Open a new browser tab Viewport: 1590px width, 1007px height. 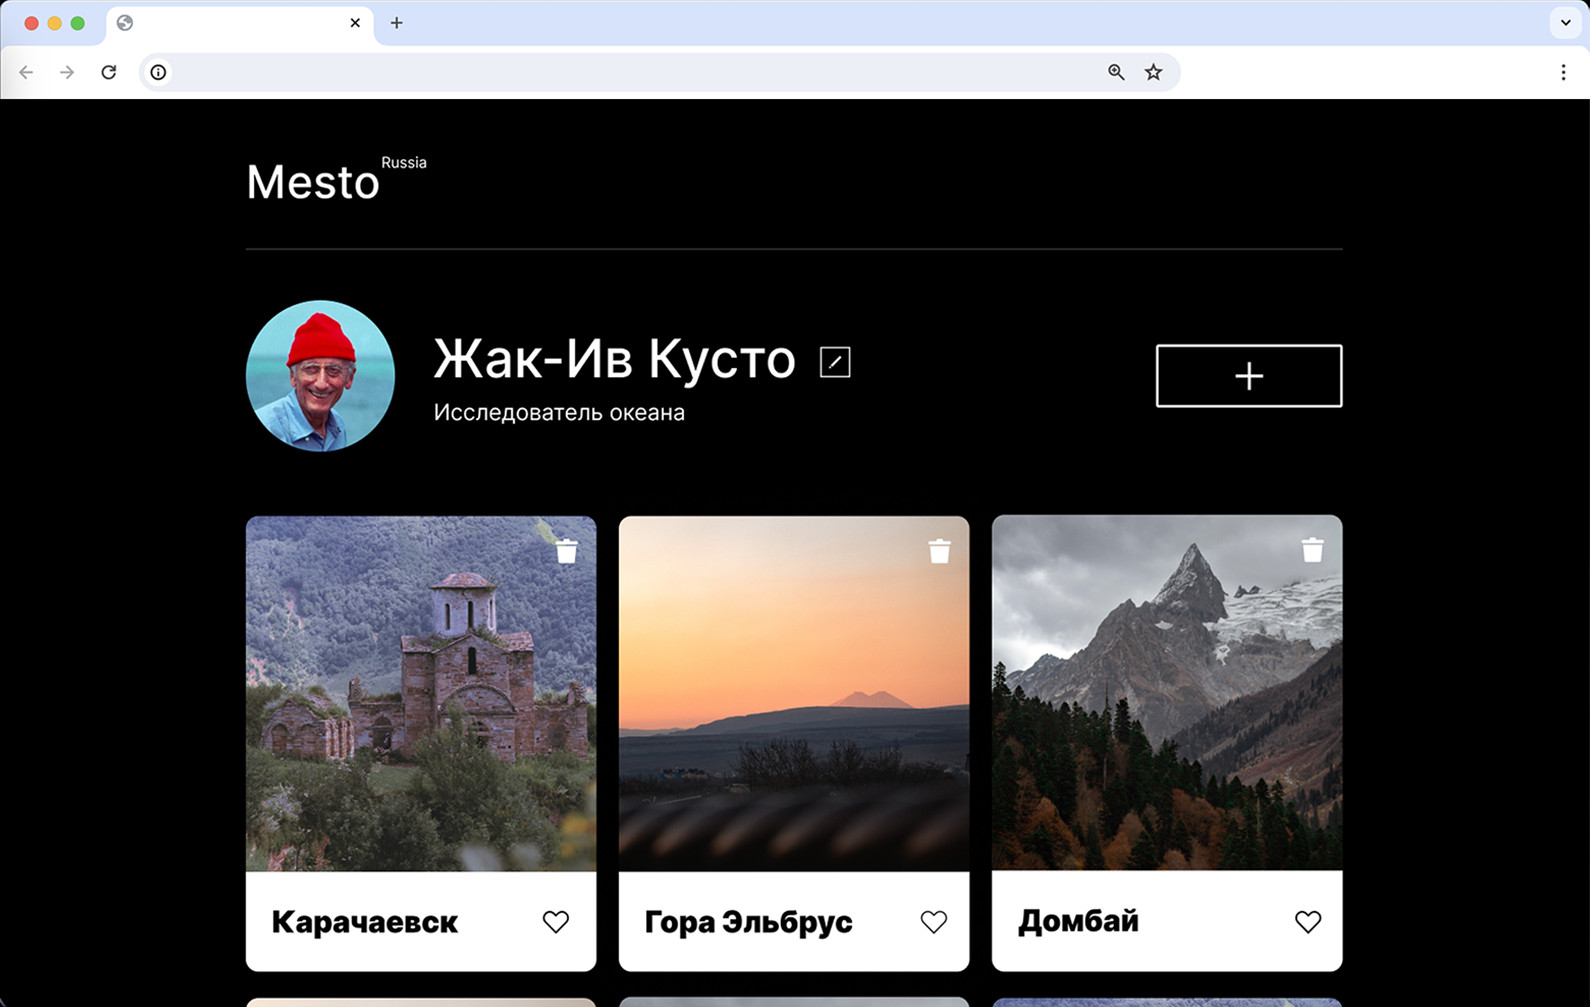(x=397, y=23)
